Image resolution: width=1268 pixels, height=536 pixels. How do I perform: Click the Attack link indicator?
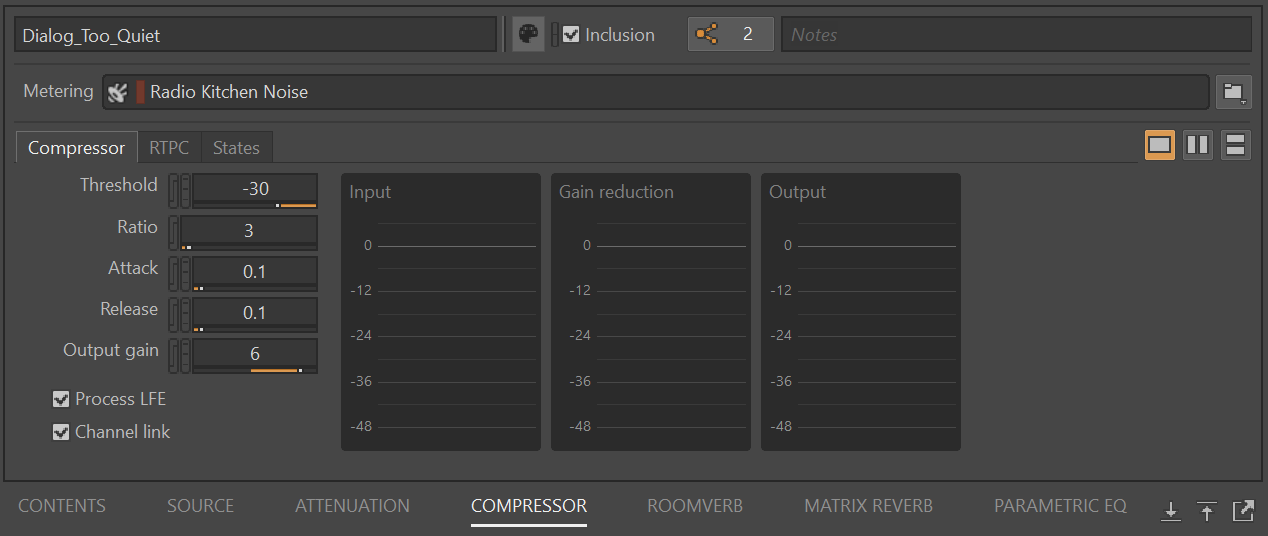[173, 273]
